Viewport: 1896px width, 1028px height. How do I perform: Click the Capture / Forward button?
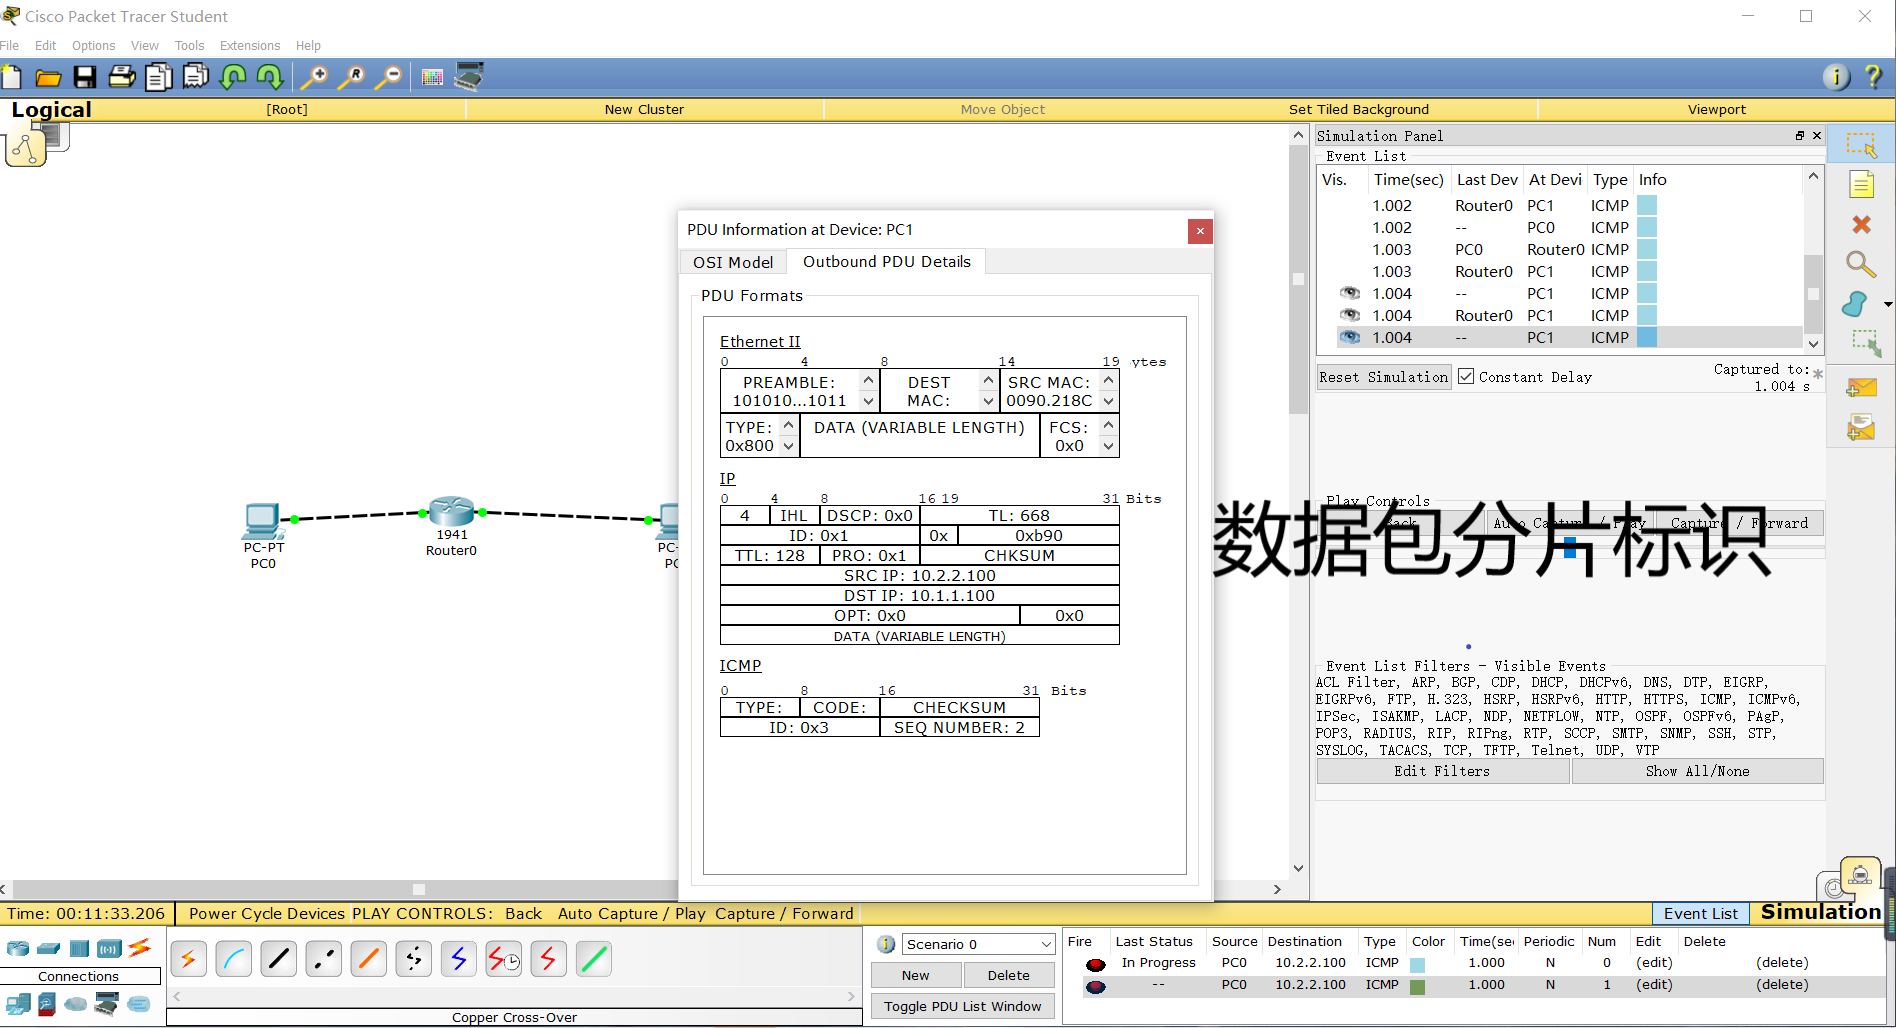[1739, 523]
